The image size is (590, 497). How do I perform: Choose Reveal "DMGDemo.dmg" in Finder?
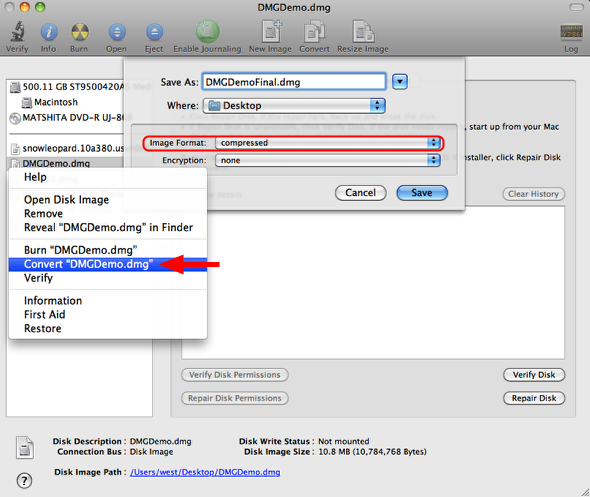point(108,228)
